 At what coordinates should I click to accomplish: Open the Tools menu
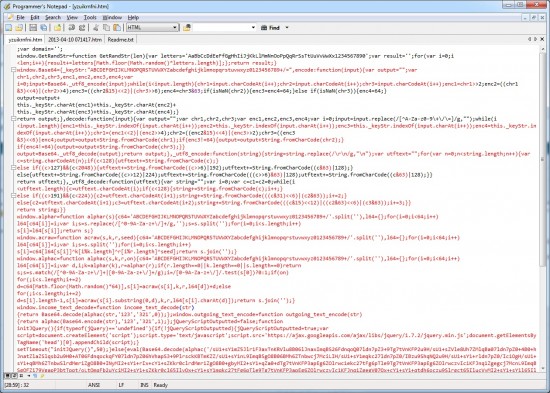(90, 17)
